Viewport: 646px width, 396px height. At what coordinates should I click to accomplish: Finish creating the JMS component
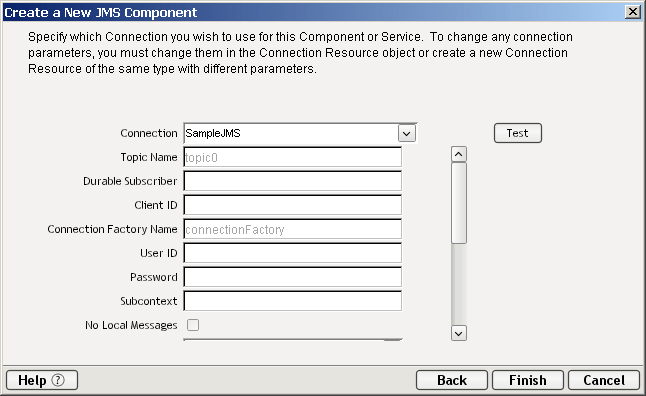528,380
